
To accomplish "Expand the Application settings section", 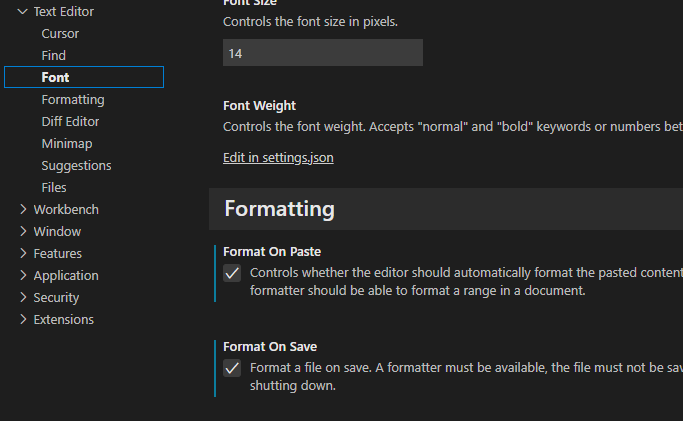I will point(23,275).
